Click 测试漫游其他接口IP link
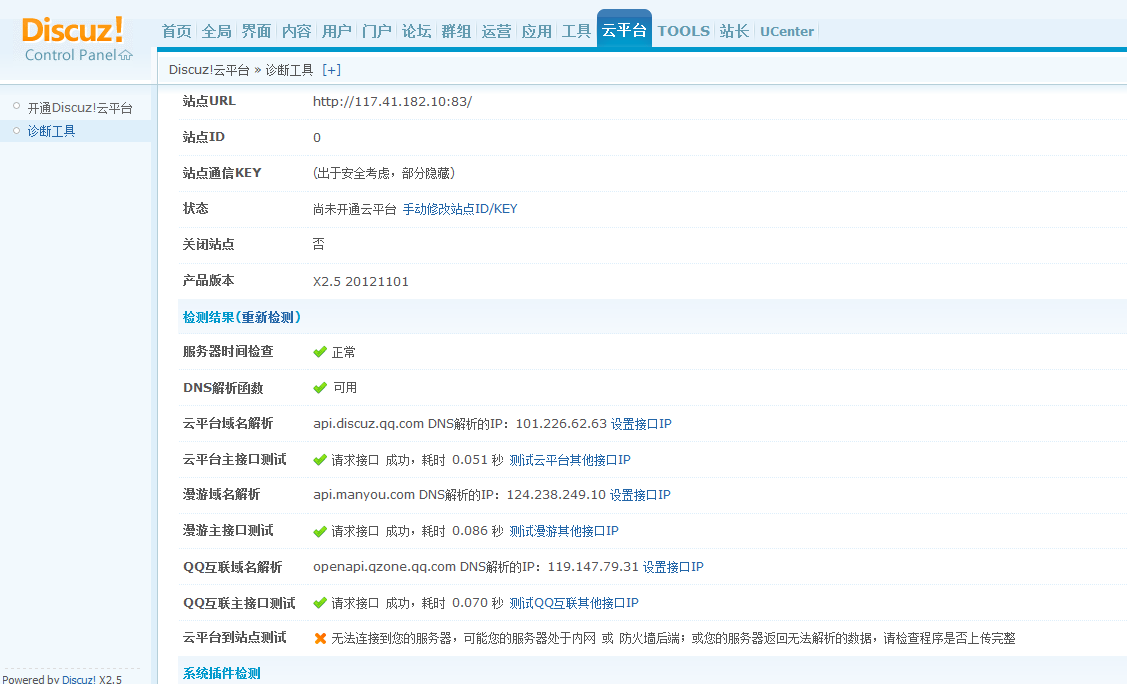This screenshot has width=1127, height=684. click(x=564, y=531)
